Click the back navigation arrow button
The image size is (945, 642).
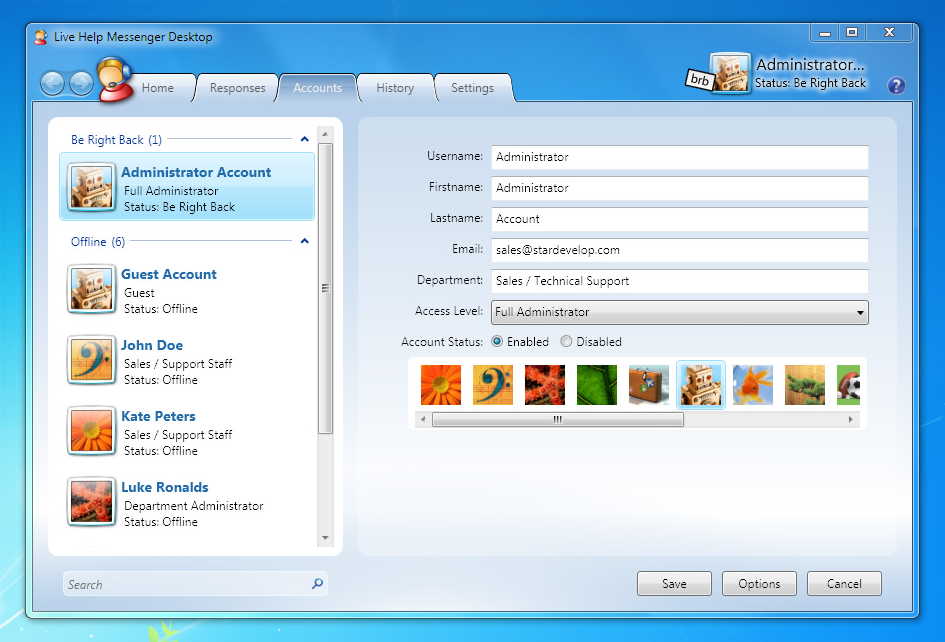pos(53,84)
